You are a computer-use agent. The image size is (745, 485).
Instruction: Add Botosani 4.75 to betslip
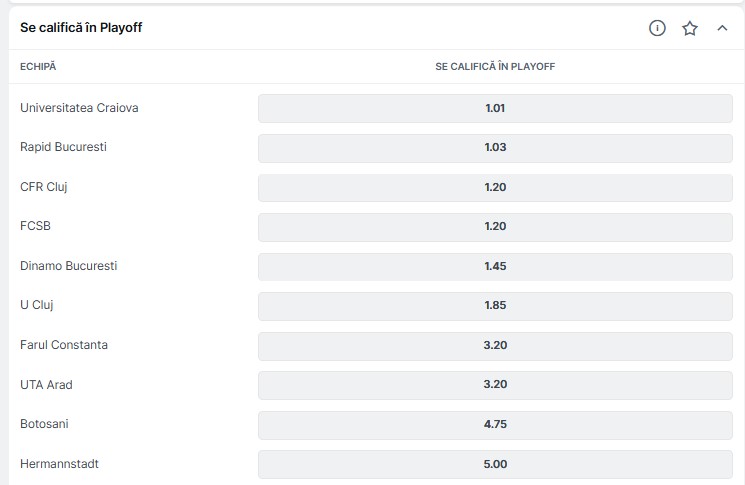coord(495,425)
